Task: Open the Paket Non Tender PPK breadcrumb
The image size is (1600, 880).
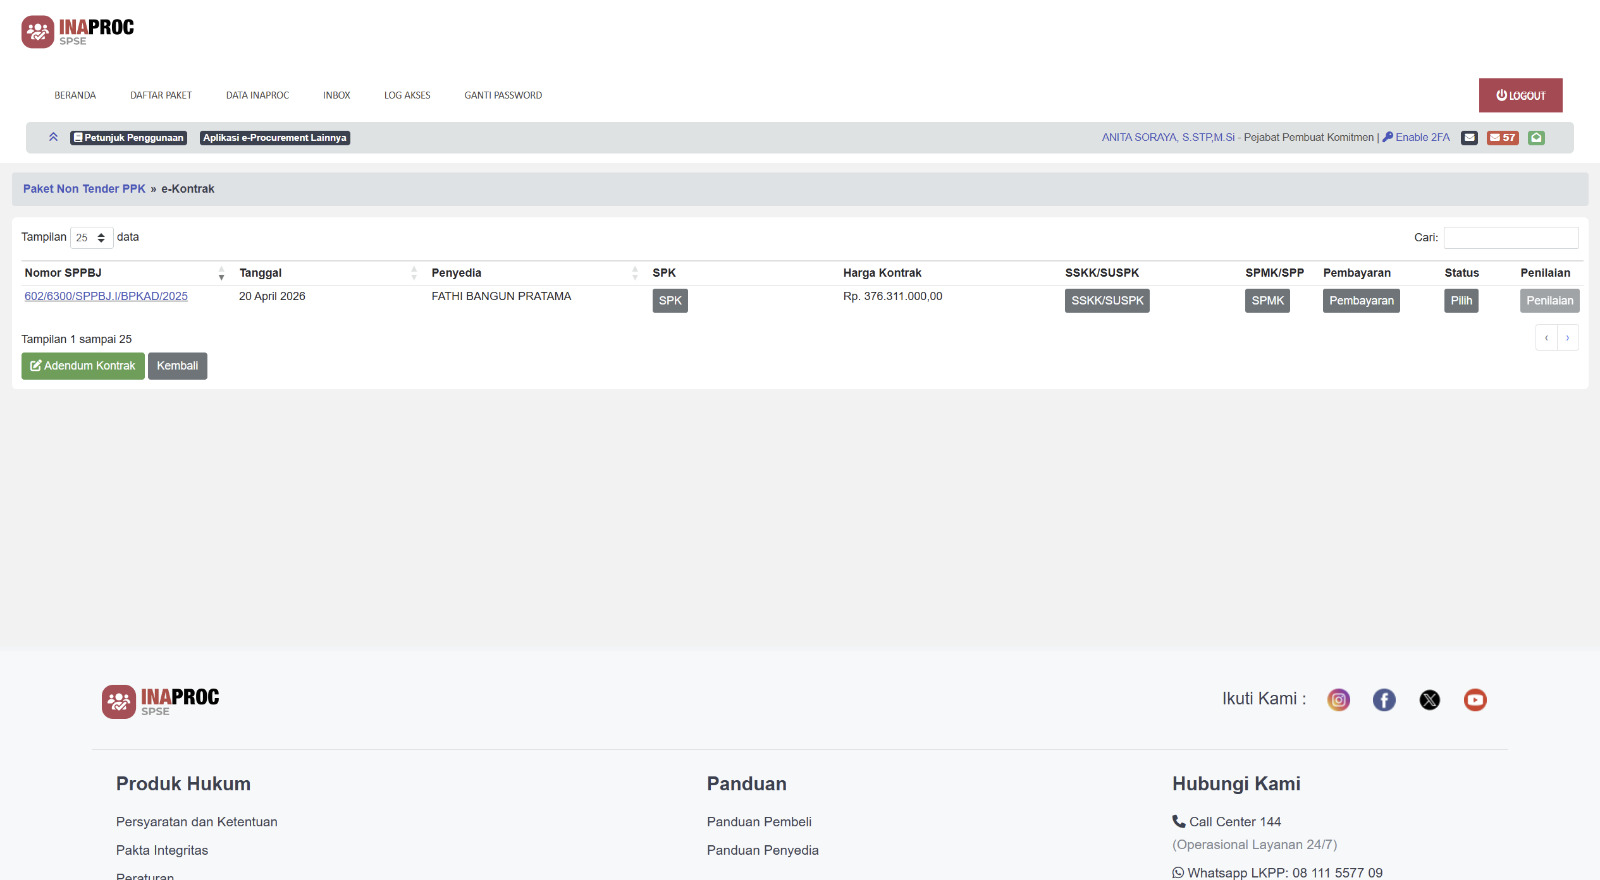Action: point(84,189)
